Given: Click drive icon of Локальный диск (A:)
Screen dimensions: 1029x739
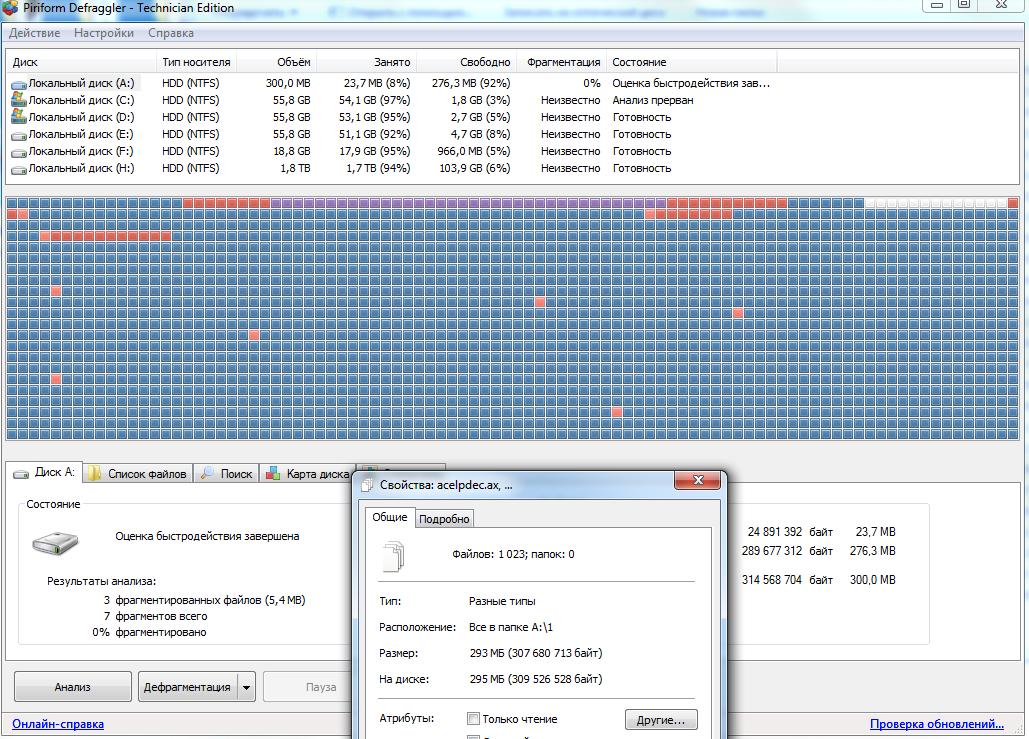Looking at the screenshot, I should coord(18,84).
